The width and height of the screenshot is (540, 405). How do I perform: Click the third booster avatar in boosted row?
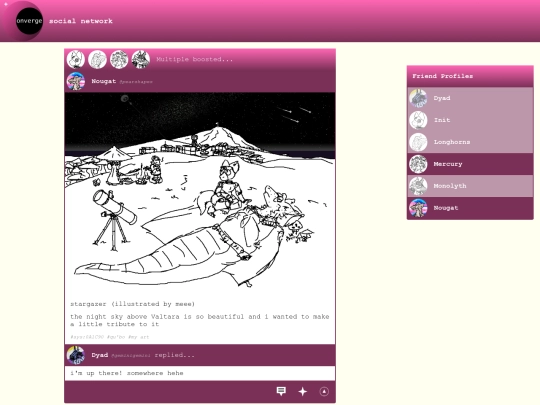click(119, 59)
